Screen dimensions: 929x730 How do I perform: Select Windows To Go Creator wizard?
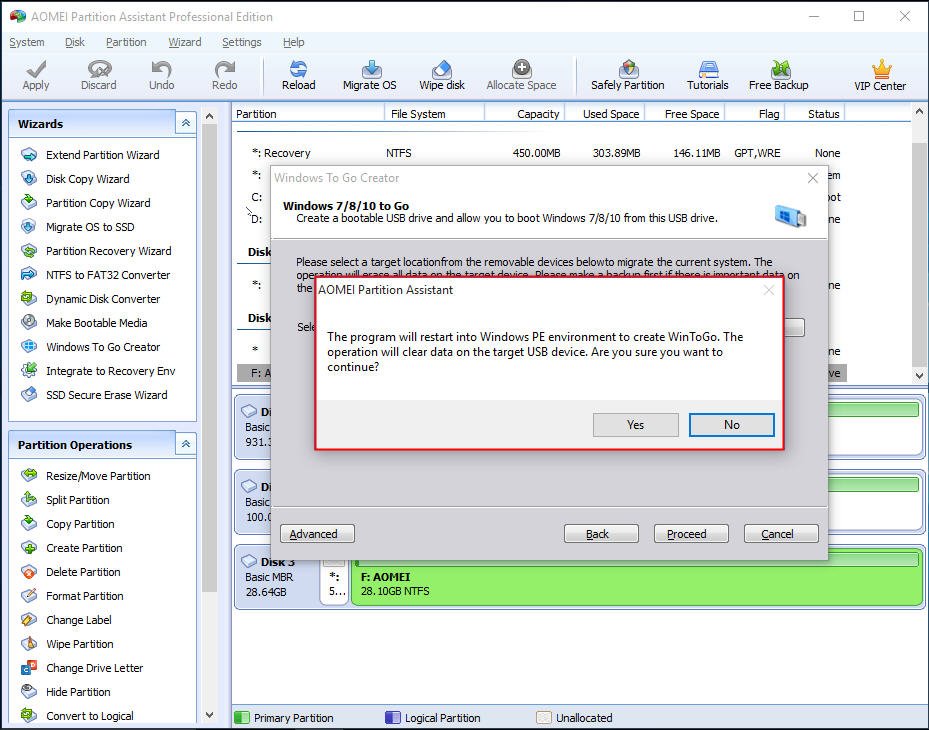[x=91, y=347]
